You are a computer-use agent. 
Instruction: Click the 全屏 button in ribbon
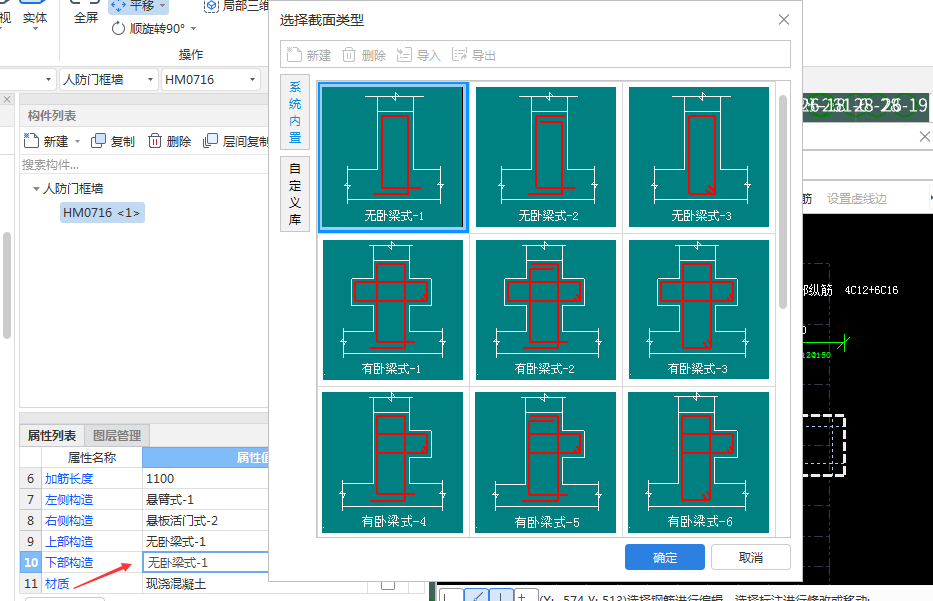coord(86,13)
